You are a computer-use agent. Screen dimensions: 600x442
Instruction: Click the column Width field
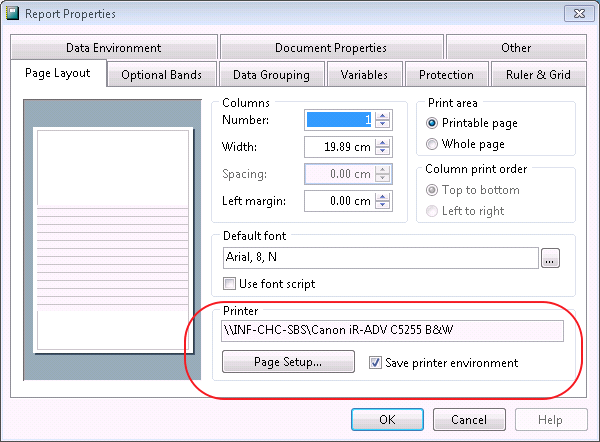point(339,147)
